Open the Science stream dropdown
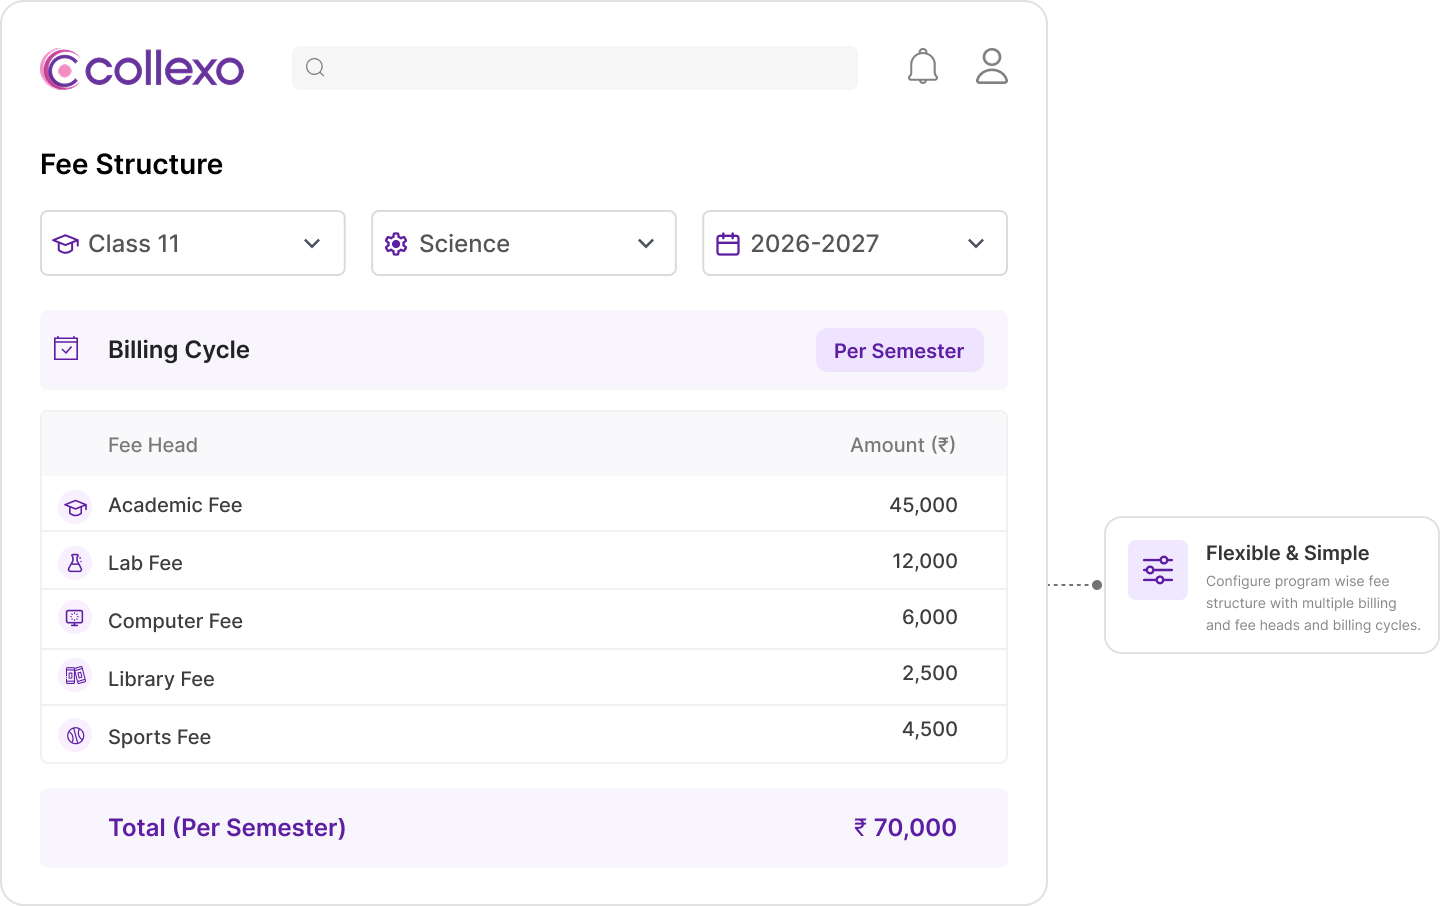This screenshot has width=1440, height=906. pos(524,243)
